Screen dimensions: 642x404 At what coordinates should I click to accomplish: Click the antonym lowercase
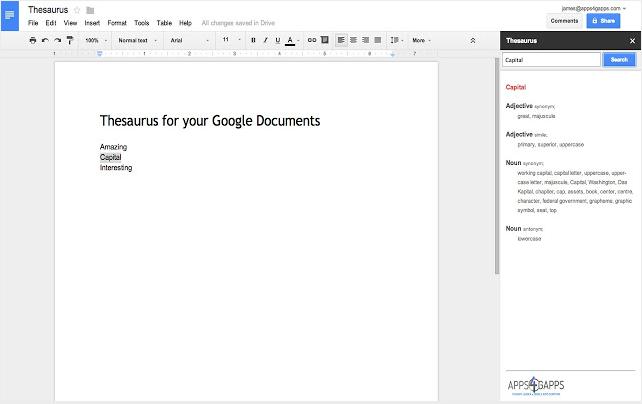[529, 239]
